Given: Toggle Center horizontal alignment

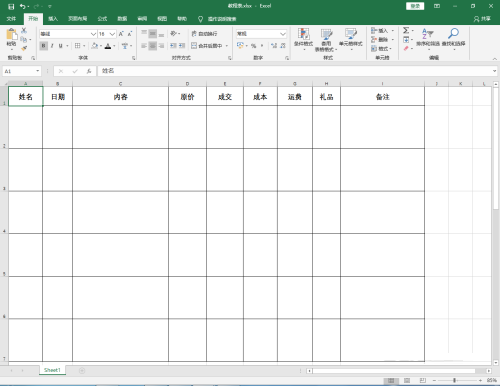Looking at the screenshot, I should (152, 46).
